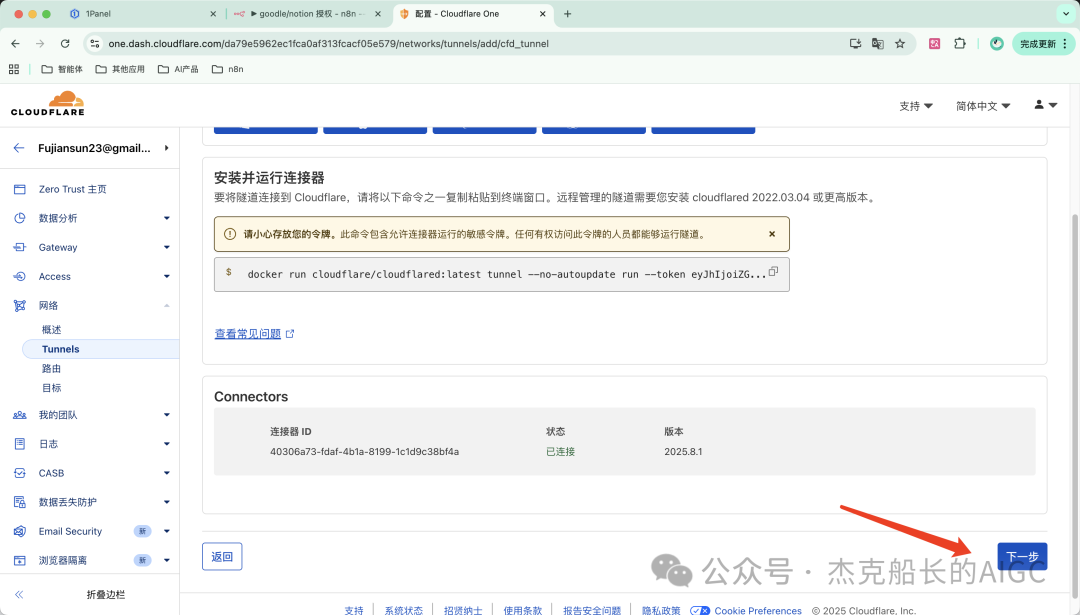Bookmark this page with the star icon
The height and width of the screenshot is (615, 1080).
point(900,43)
